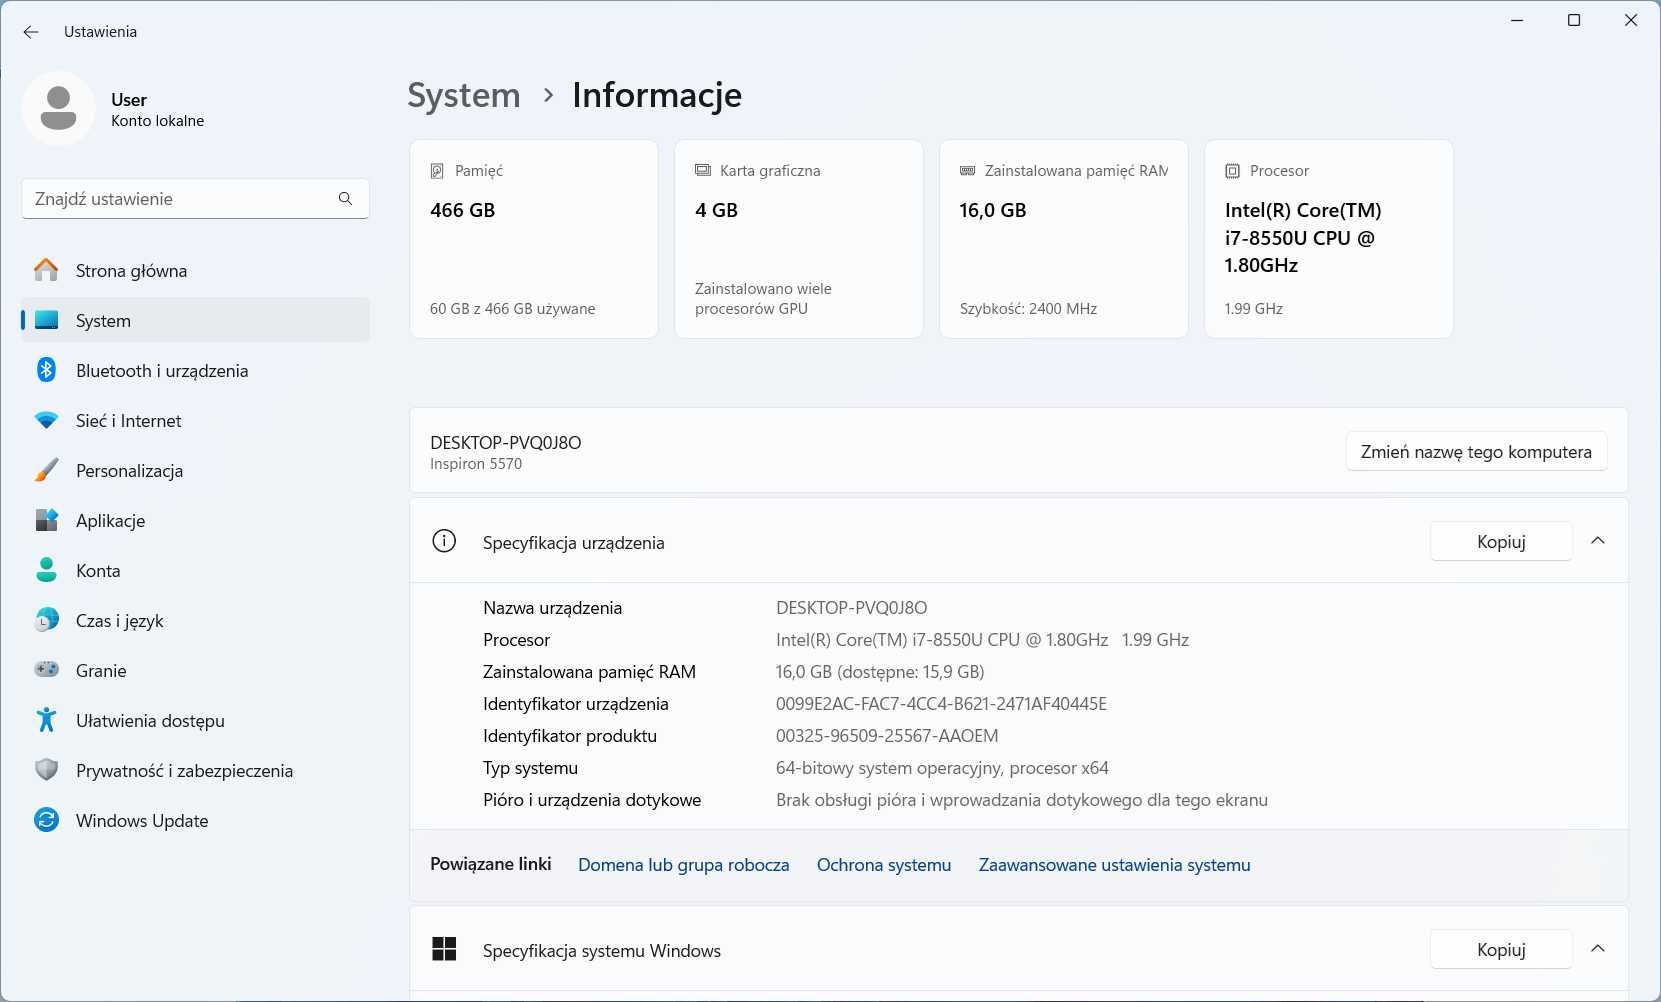Open Ochrona systemu link
The image size is (1661, 1002).
pyautogui.click(x=884, y=865)
